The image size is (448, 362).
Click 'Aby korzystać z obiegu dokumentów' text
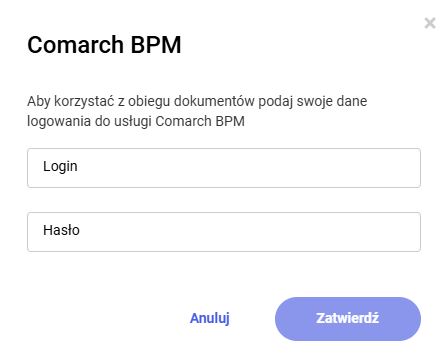(141, 101)
